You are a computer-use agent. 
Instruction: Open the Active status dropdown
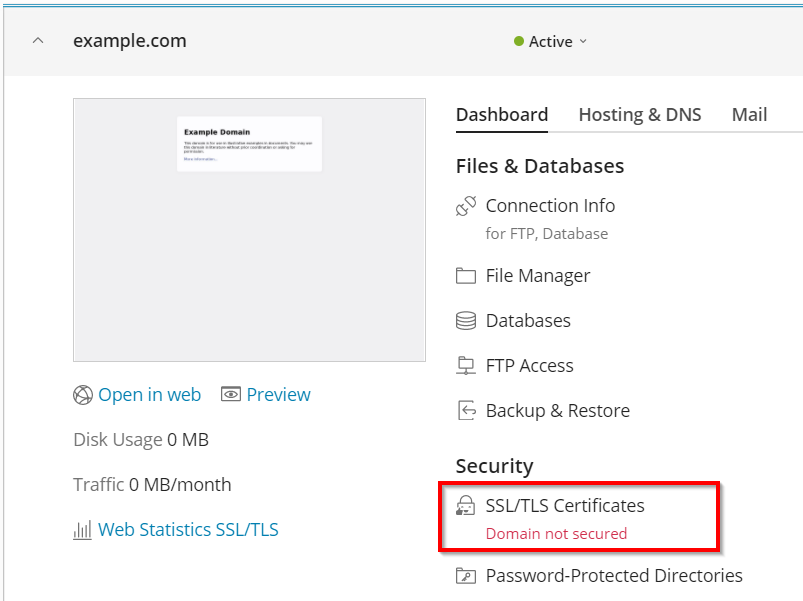(550, 42)
